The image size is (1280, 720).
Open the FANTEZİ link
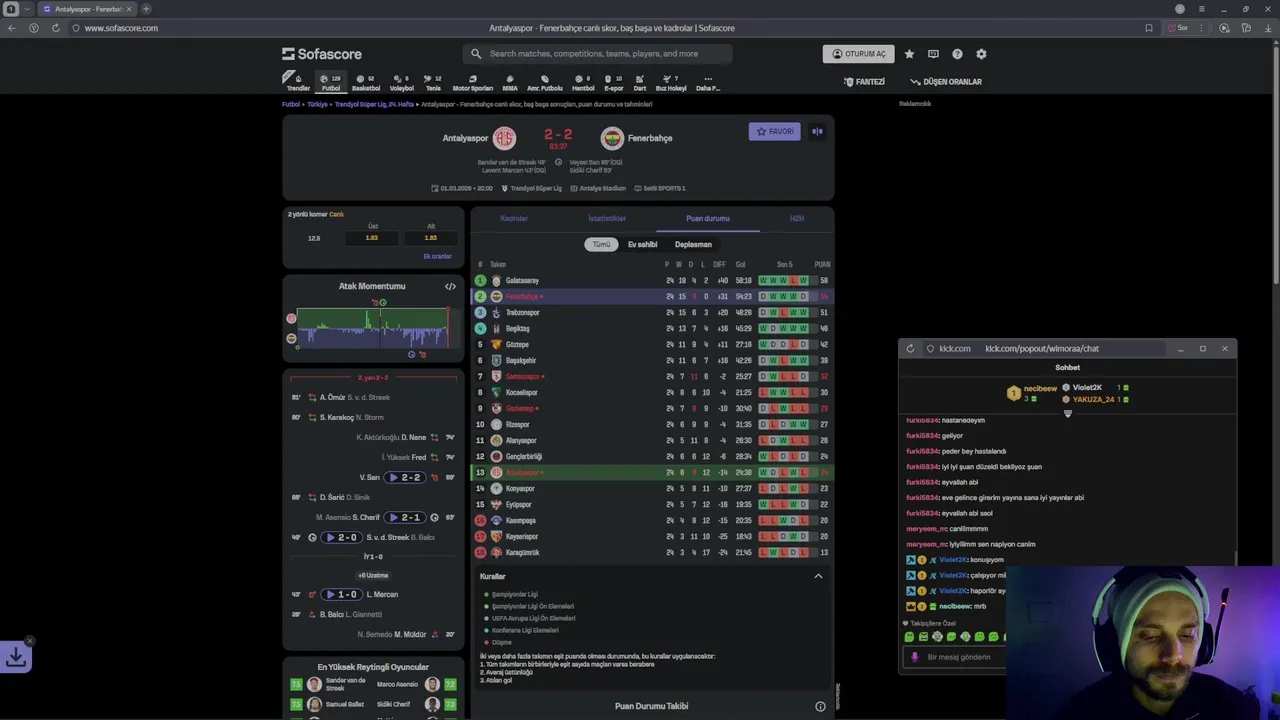pos(864,82)
